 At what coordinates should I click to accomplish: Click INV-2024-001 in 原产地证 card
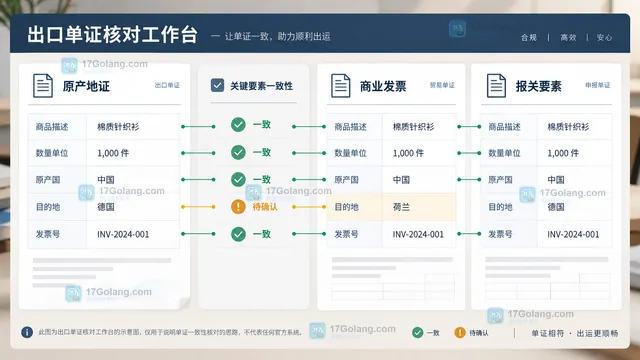(123, 234)
